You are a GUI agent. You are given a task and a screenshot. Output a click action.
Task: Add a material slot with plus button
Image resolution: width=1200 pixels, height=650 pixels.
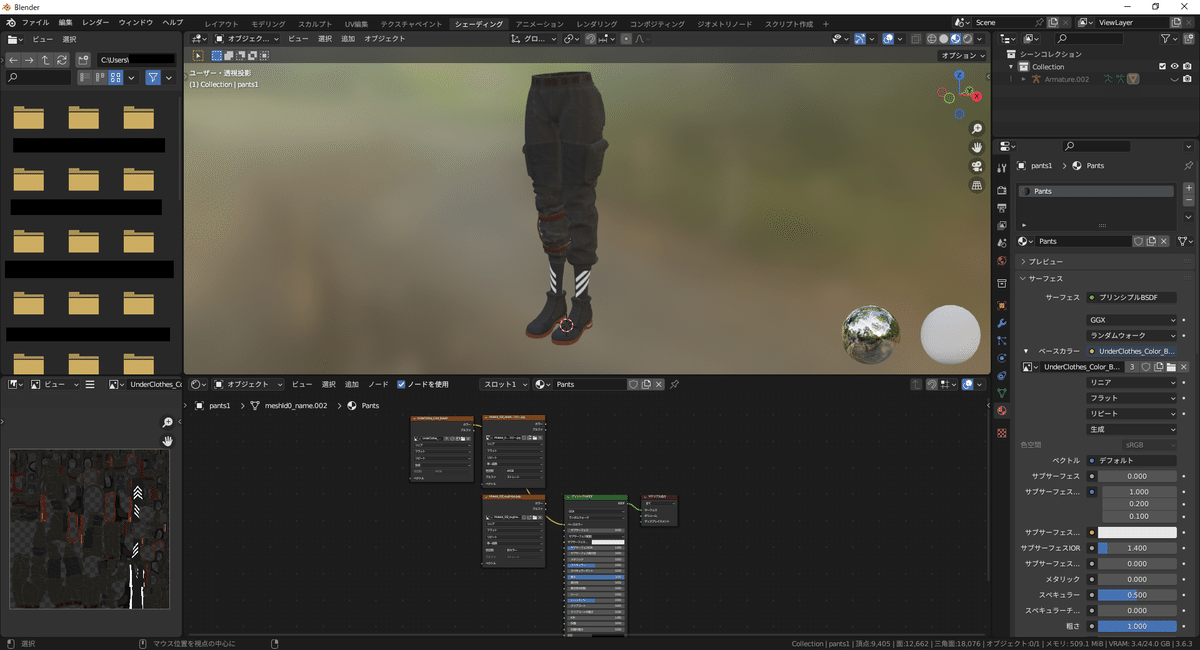tap(1188, 188)
